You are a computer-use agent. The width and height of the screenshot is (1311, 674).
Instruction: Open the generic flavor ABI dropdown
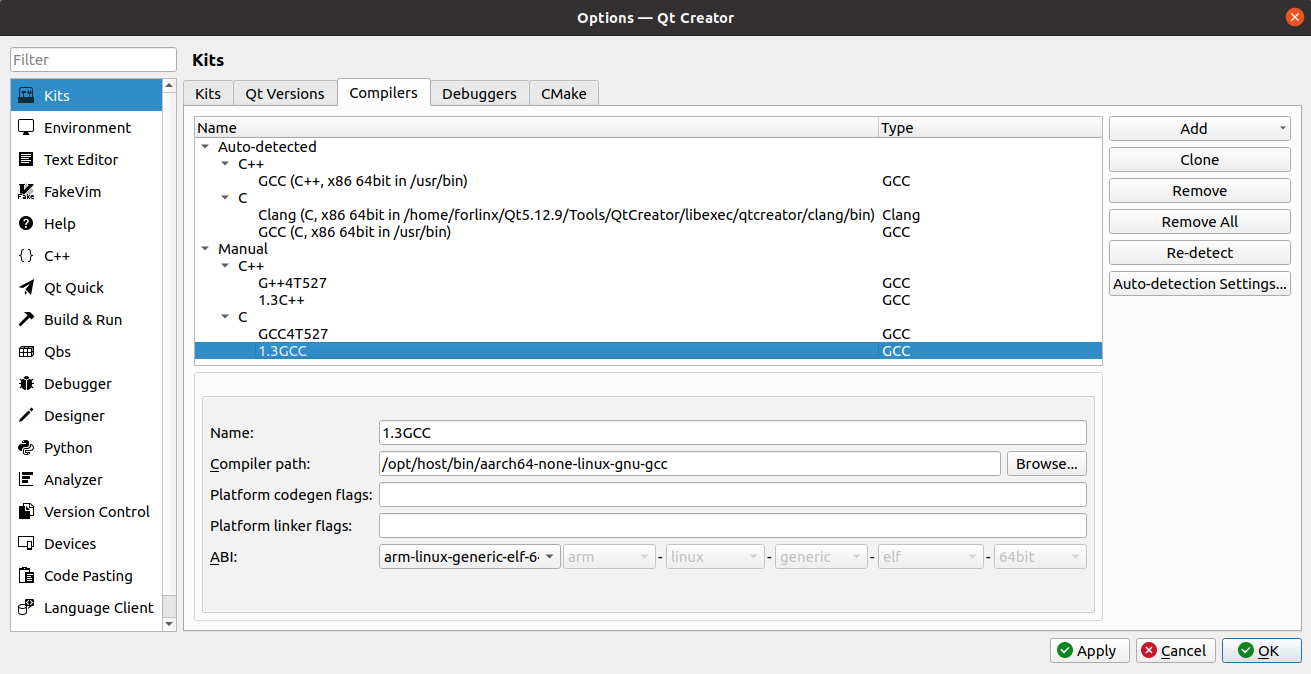pyautogui.click(x=821, y=557)
